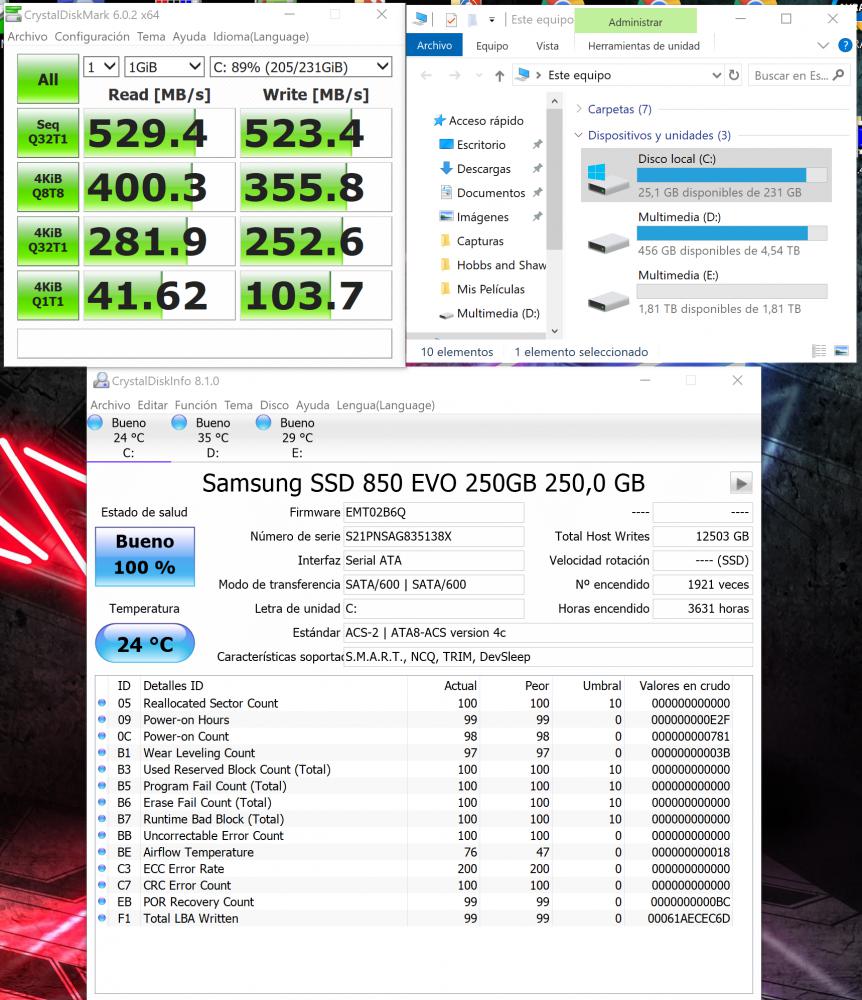
Task: Start the Seq Q32T1 test
Action: [48, 132]
